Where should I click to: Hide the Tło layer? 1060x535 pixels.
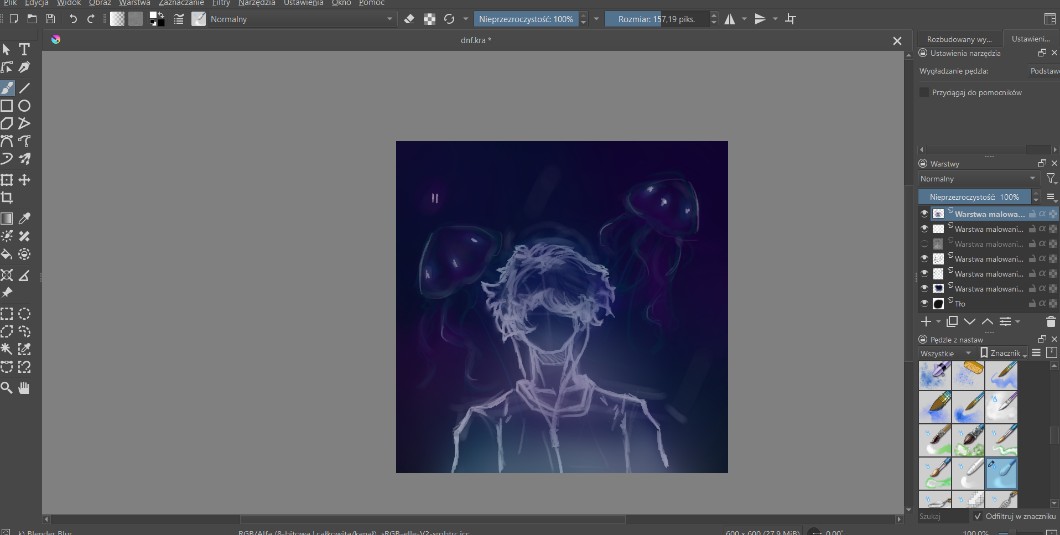pos(924,303)
